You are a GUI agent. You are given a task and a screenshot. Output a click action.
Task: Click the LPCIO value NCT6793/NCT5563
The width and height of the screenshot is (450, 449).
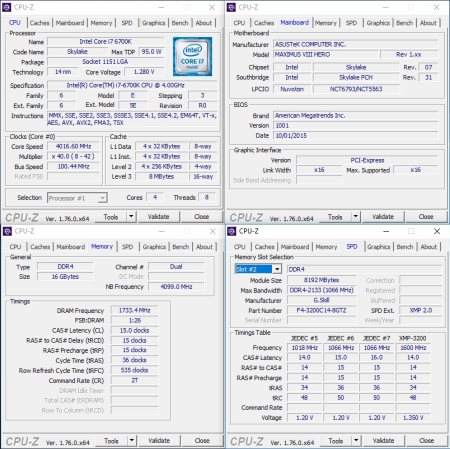click(356, 89)
